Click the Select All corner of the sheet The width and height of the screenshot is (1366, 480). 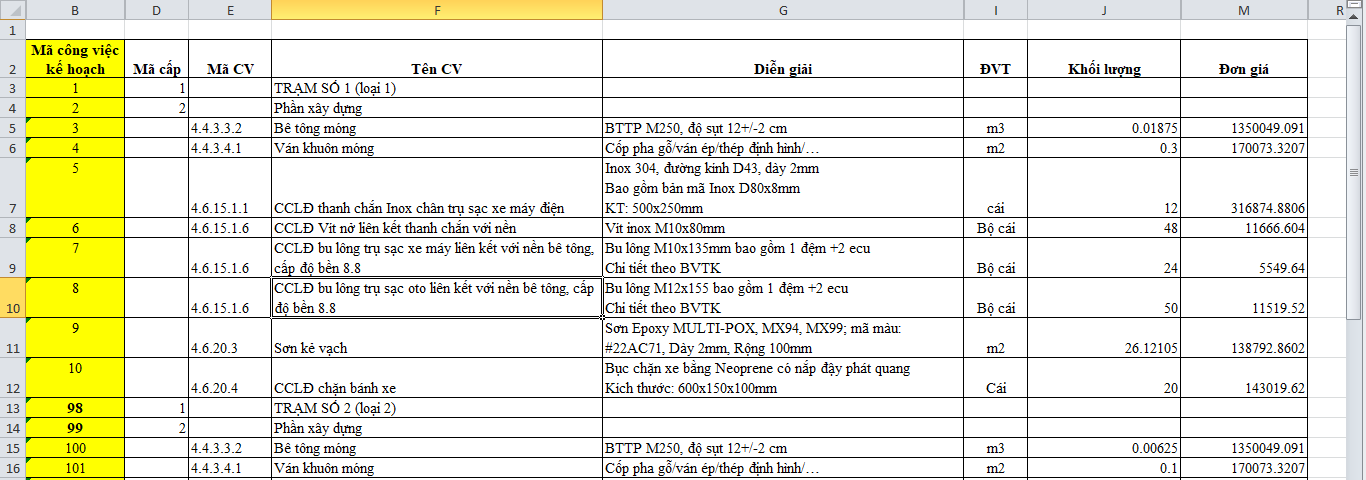tap(12, 10)
